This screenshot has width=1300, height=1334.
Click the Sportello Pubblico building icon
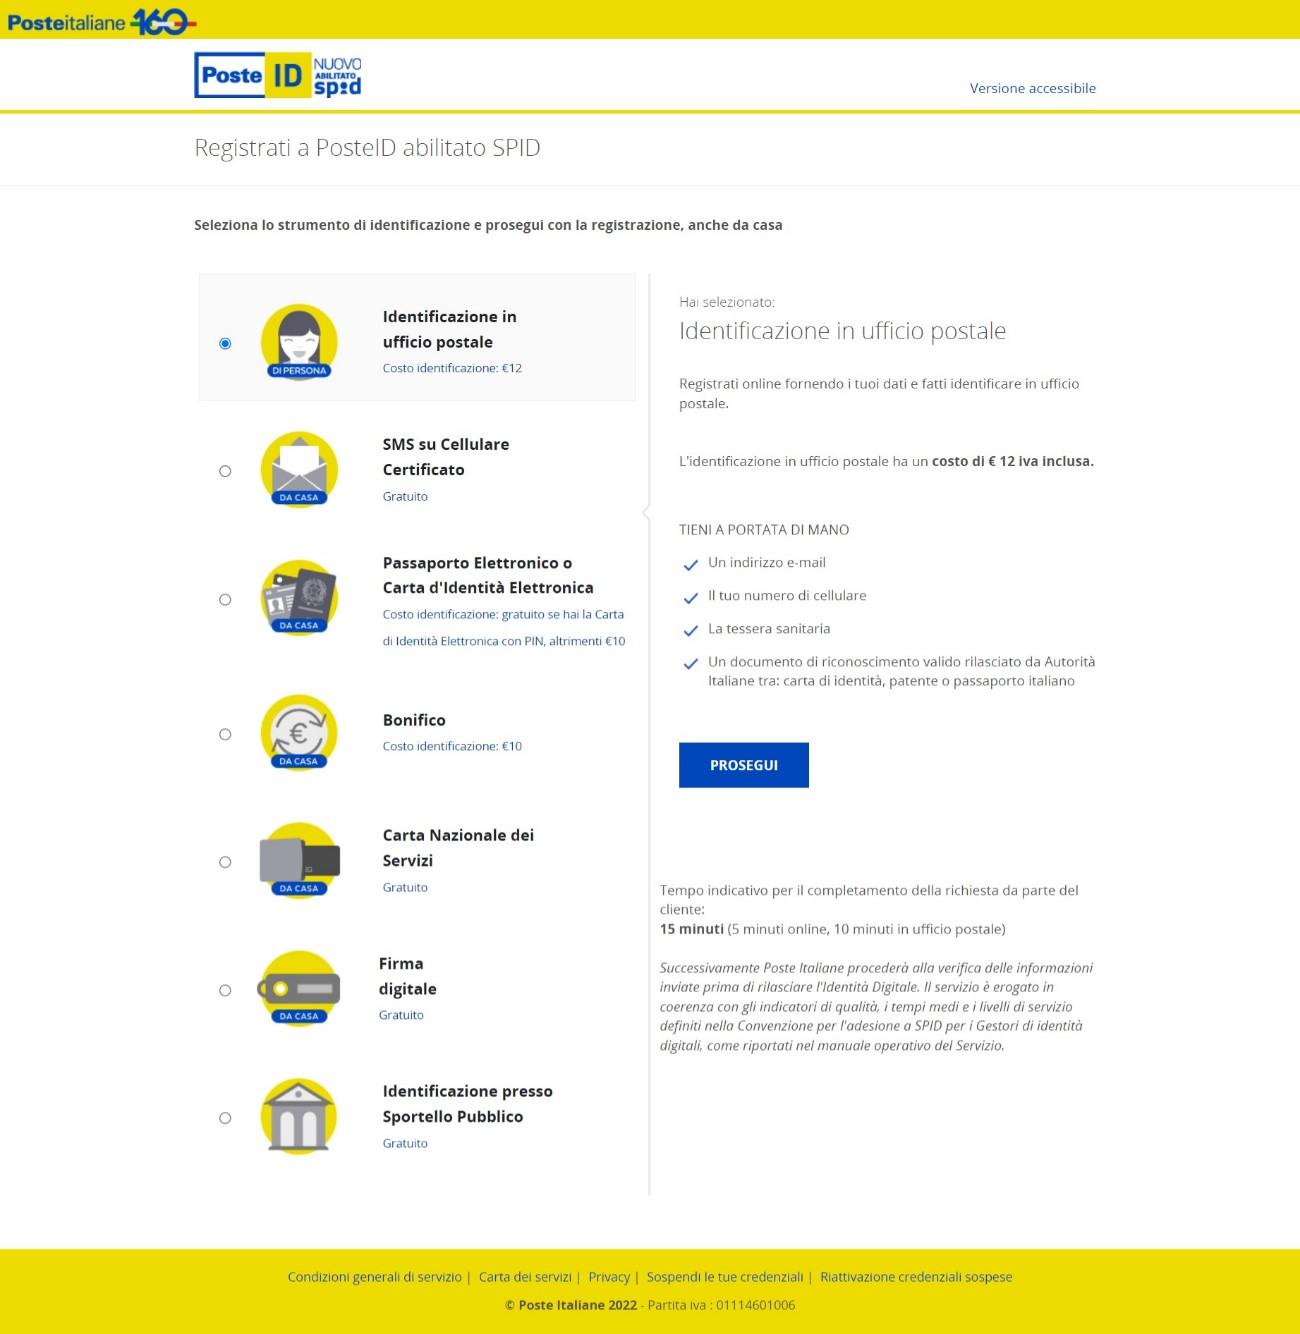(x=299, y=1117)
